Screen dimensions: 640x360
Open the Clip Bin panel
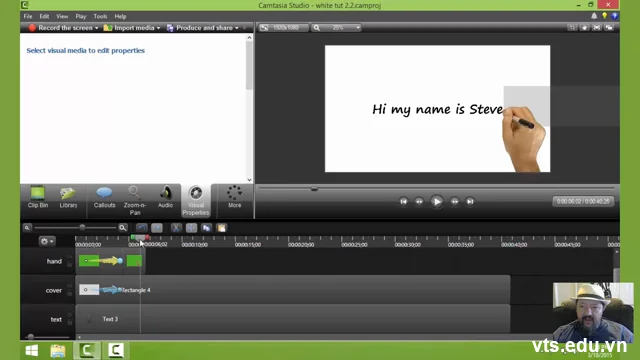click(38, 197)
